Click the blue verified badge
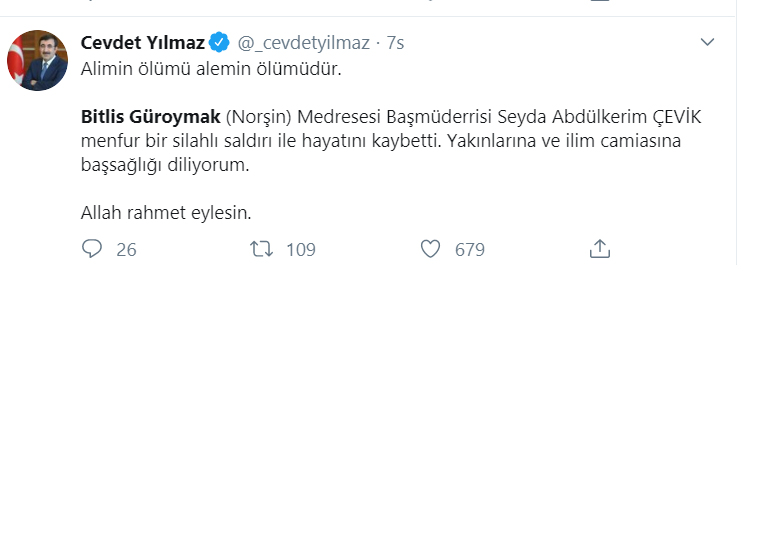This screenshot has height=537, width=763. [220, 43]
